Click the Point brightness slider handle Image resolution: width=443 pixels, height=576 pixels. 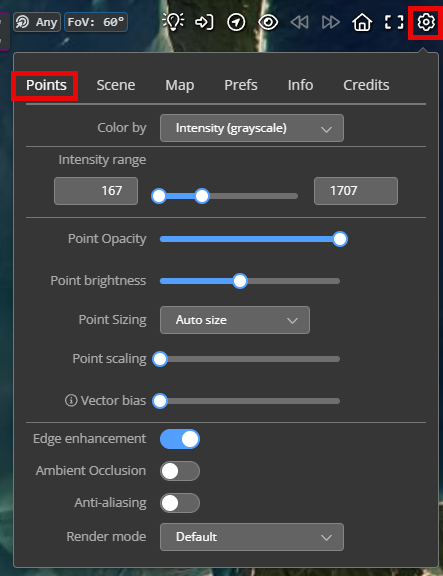point(240,281)
